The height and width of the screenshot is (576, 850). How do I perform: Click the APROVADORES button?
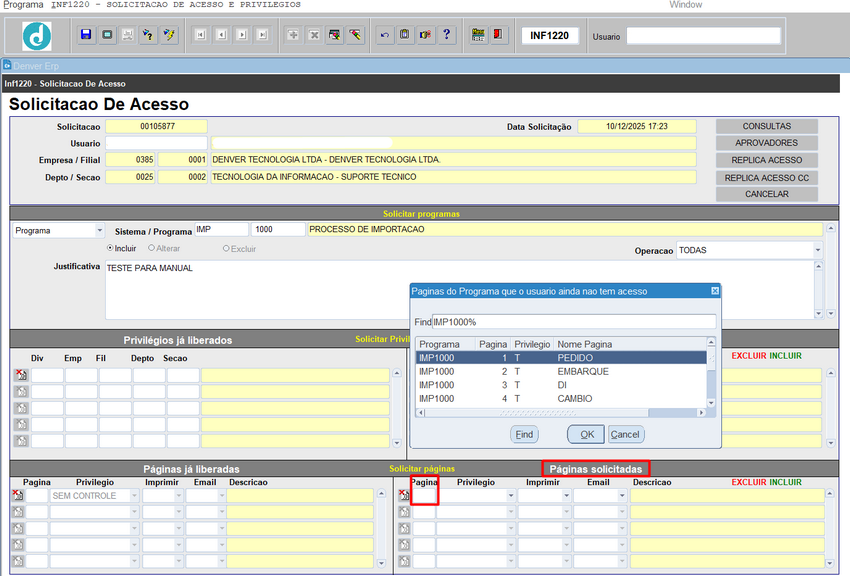coord(766,143)
